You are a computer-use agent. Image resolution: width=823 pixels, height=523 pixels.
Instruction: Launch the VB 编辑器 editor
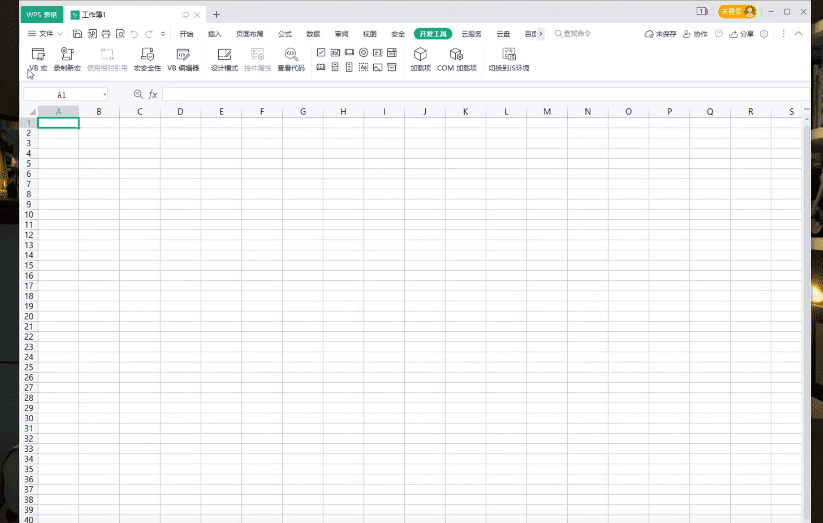click(x=183, y=59)
